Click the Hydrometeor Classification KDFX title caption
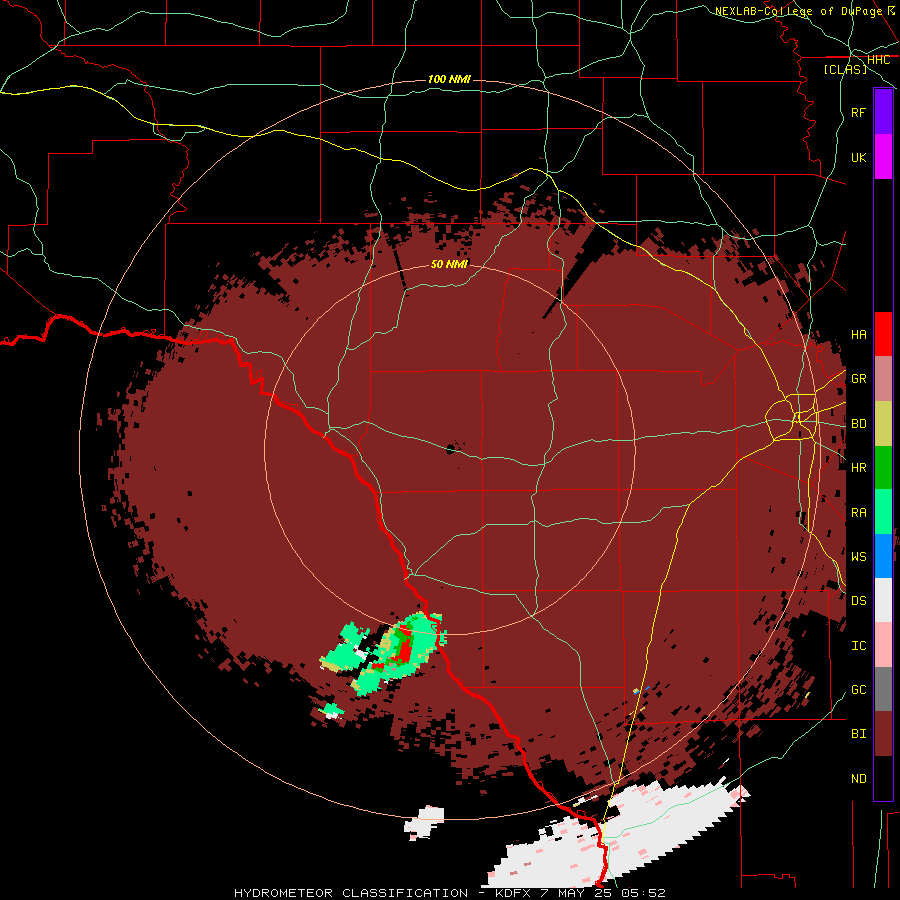This screenshot has width=900, height=900. tap(449, 893)
